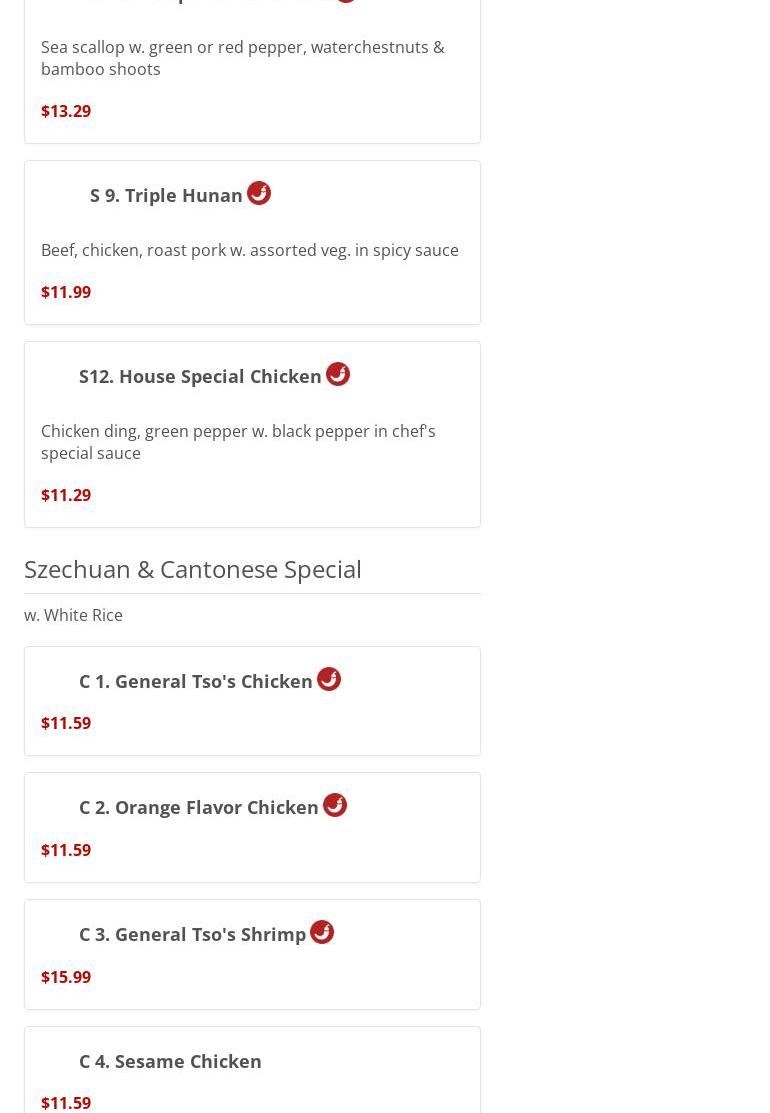Open S12. House Special Chicken item
The height and width of the screenshot is (1113, 770).
point(200,377)
